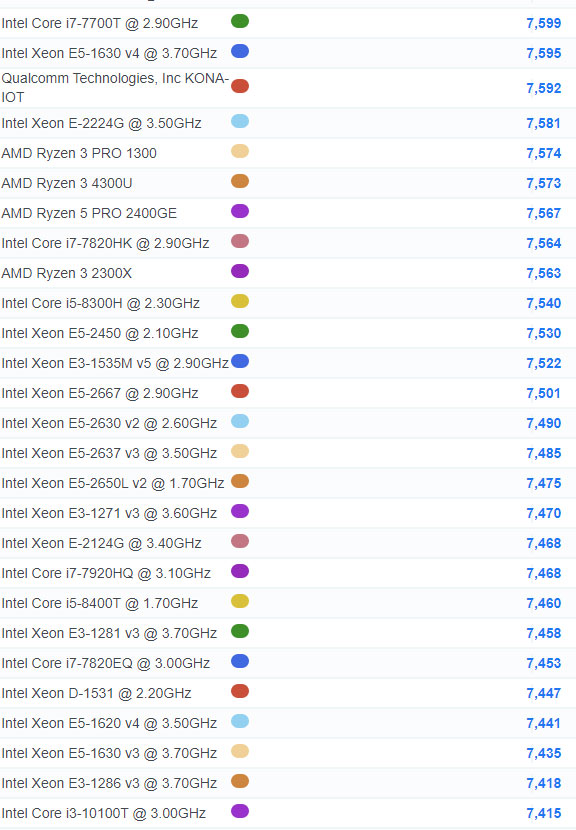Click the green dot beside Xeon E5-2450
Screen dimensions: 576x830
pyautogui.click(x=240, y=331)
